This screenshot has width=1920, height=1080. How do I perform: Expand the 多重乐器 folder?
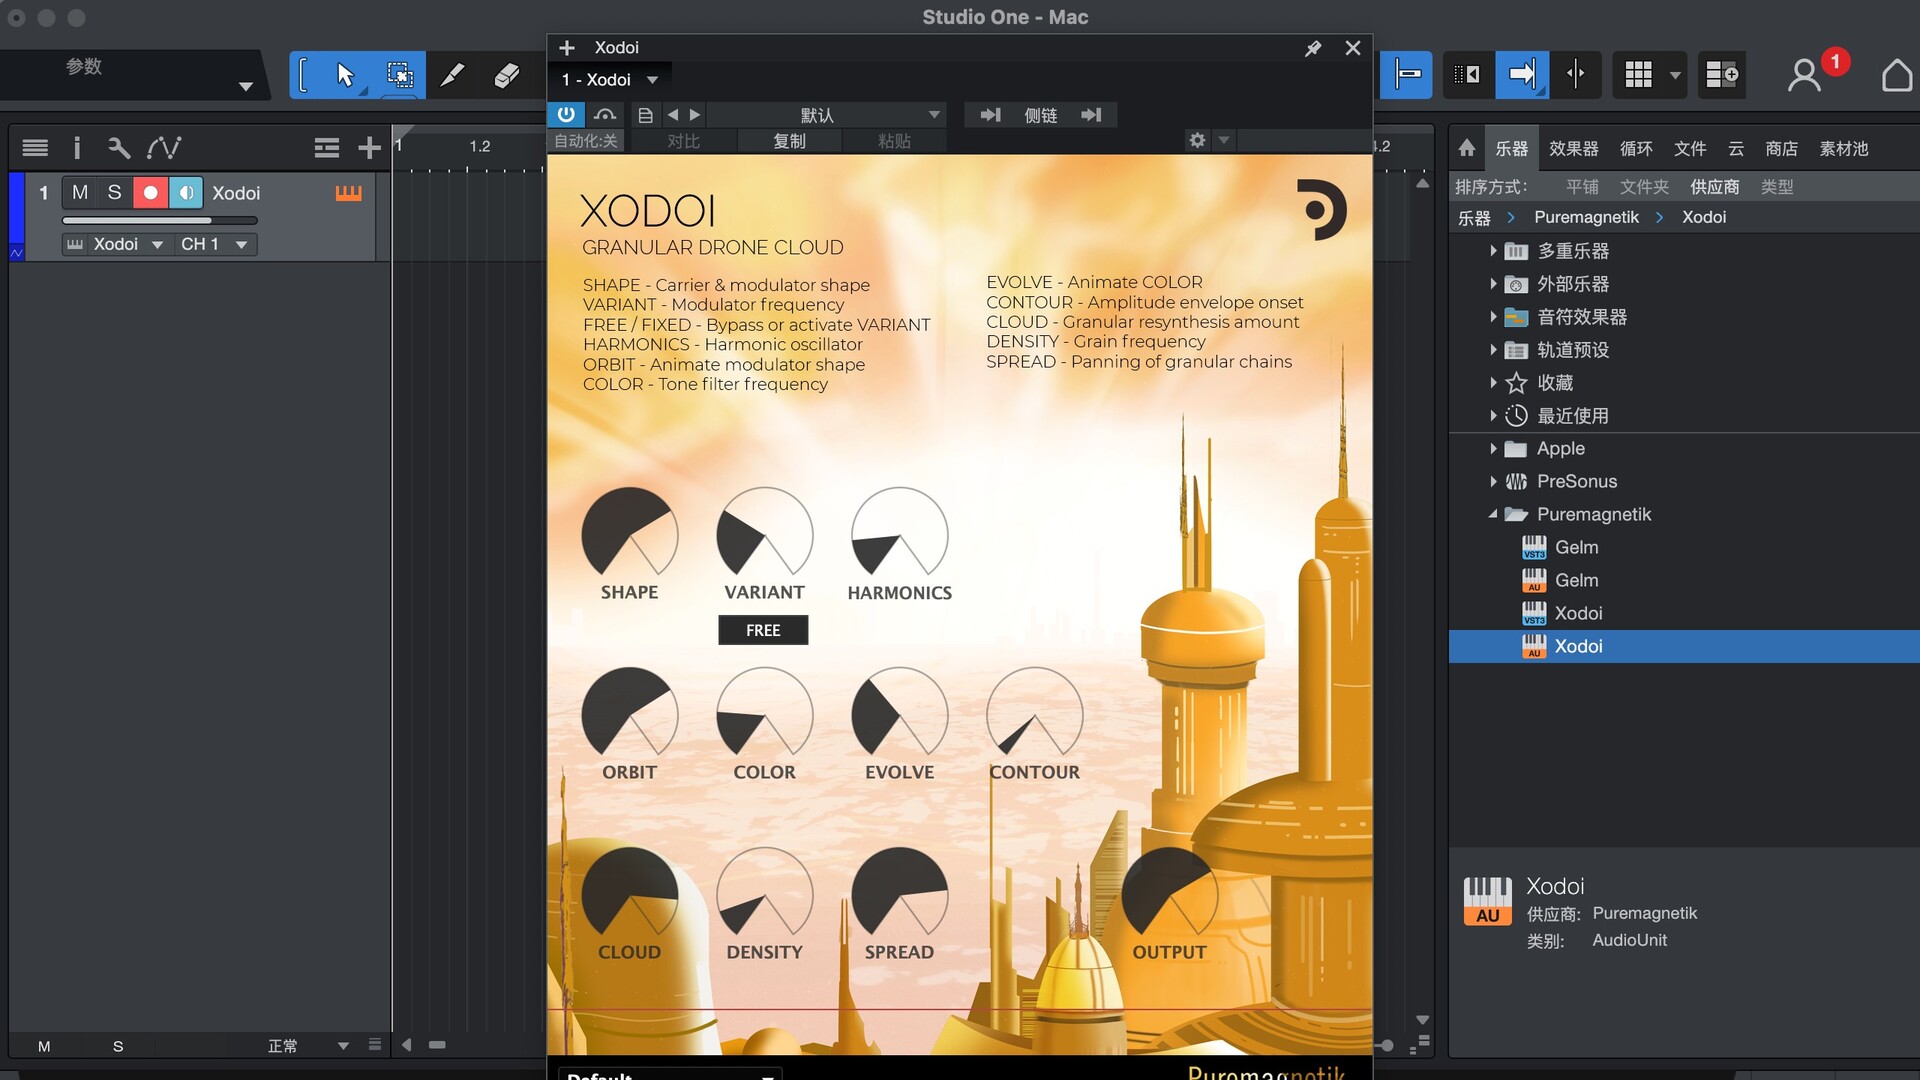click(x=1493, y=251)
